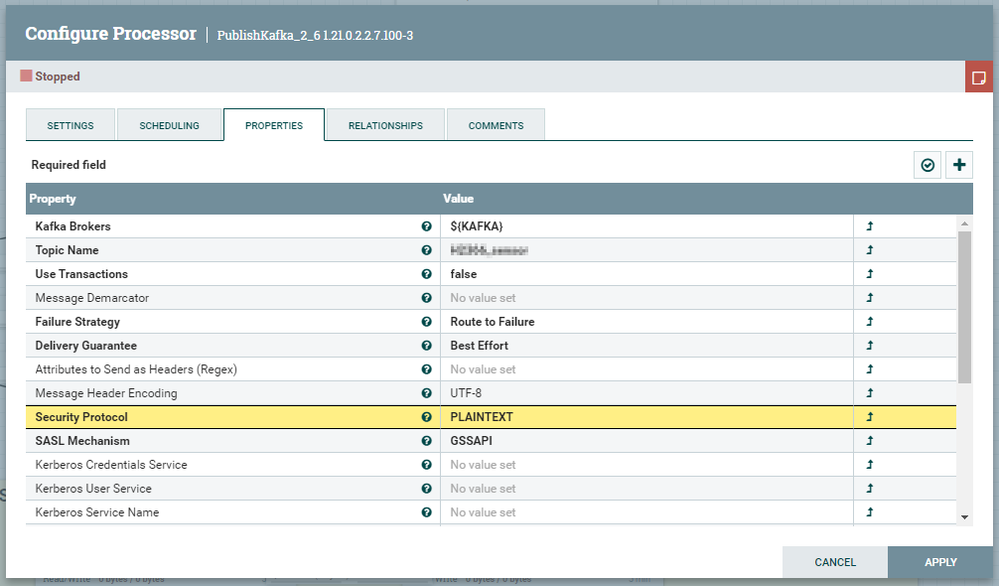Set value for Message Demarcator field

pyautogui.click(x=647, y=298)
